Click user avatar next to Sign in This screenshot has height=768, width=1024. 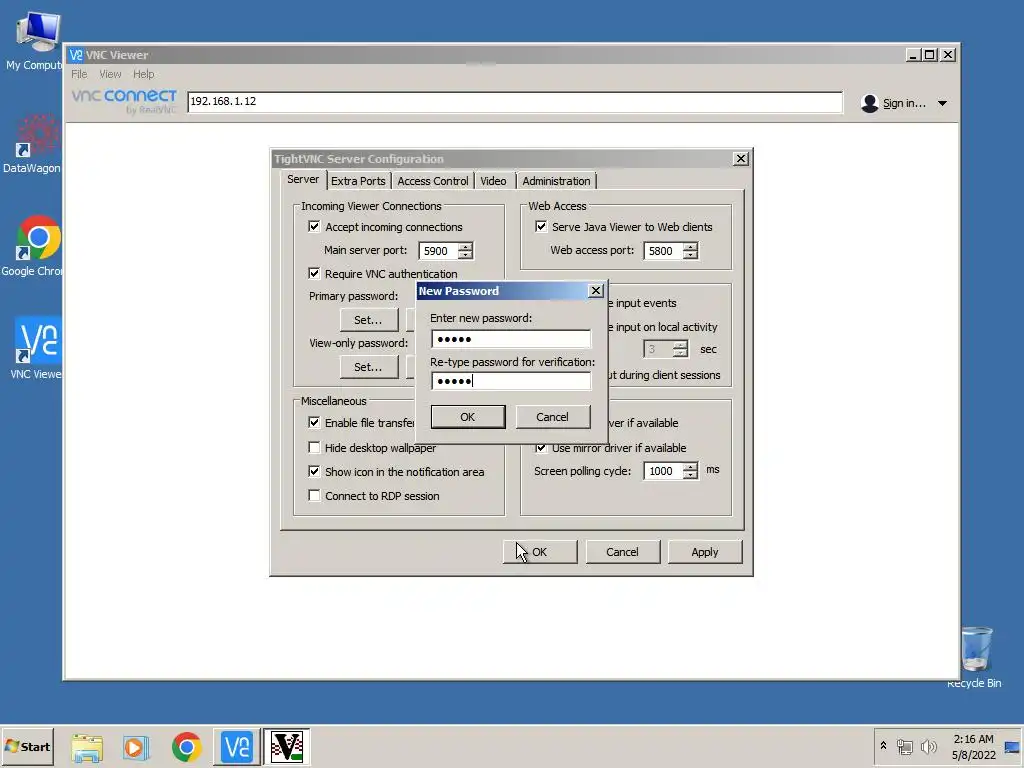click(x=869, y=103)
